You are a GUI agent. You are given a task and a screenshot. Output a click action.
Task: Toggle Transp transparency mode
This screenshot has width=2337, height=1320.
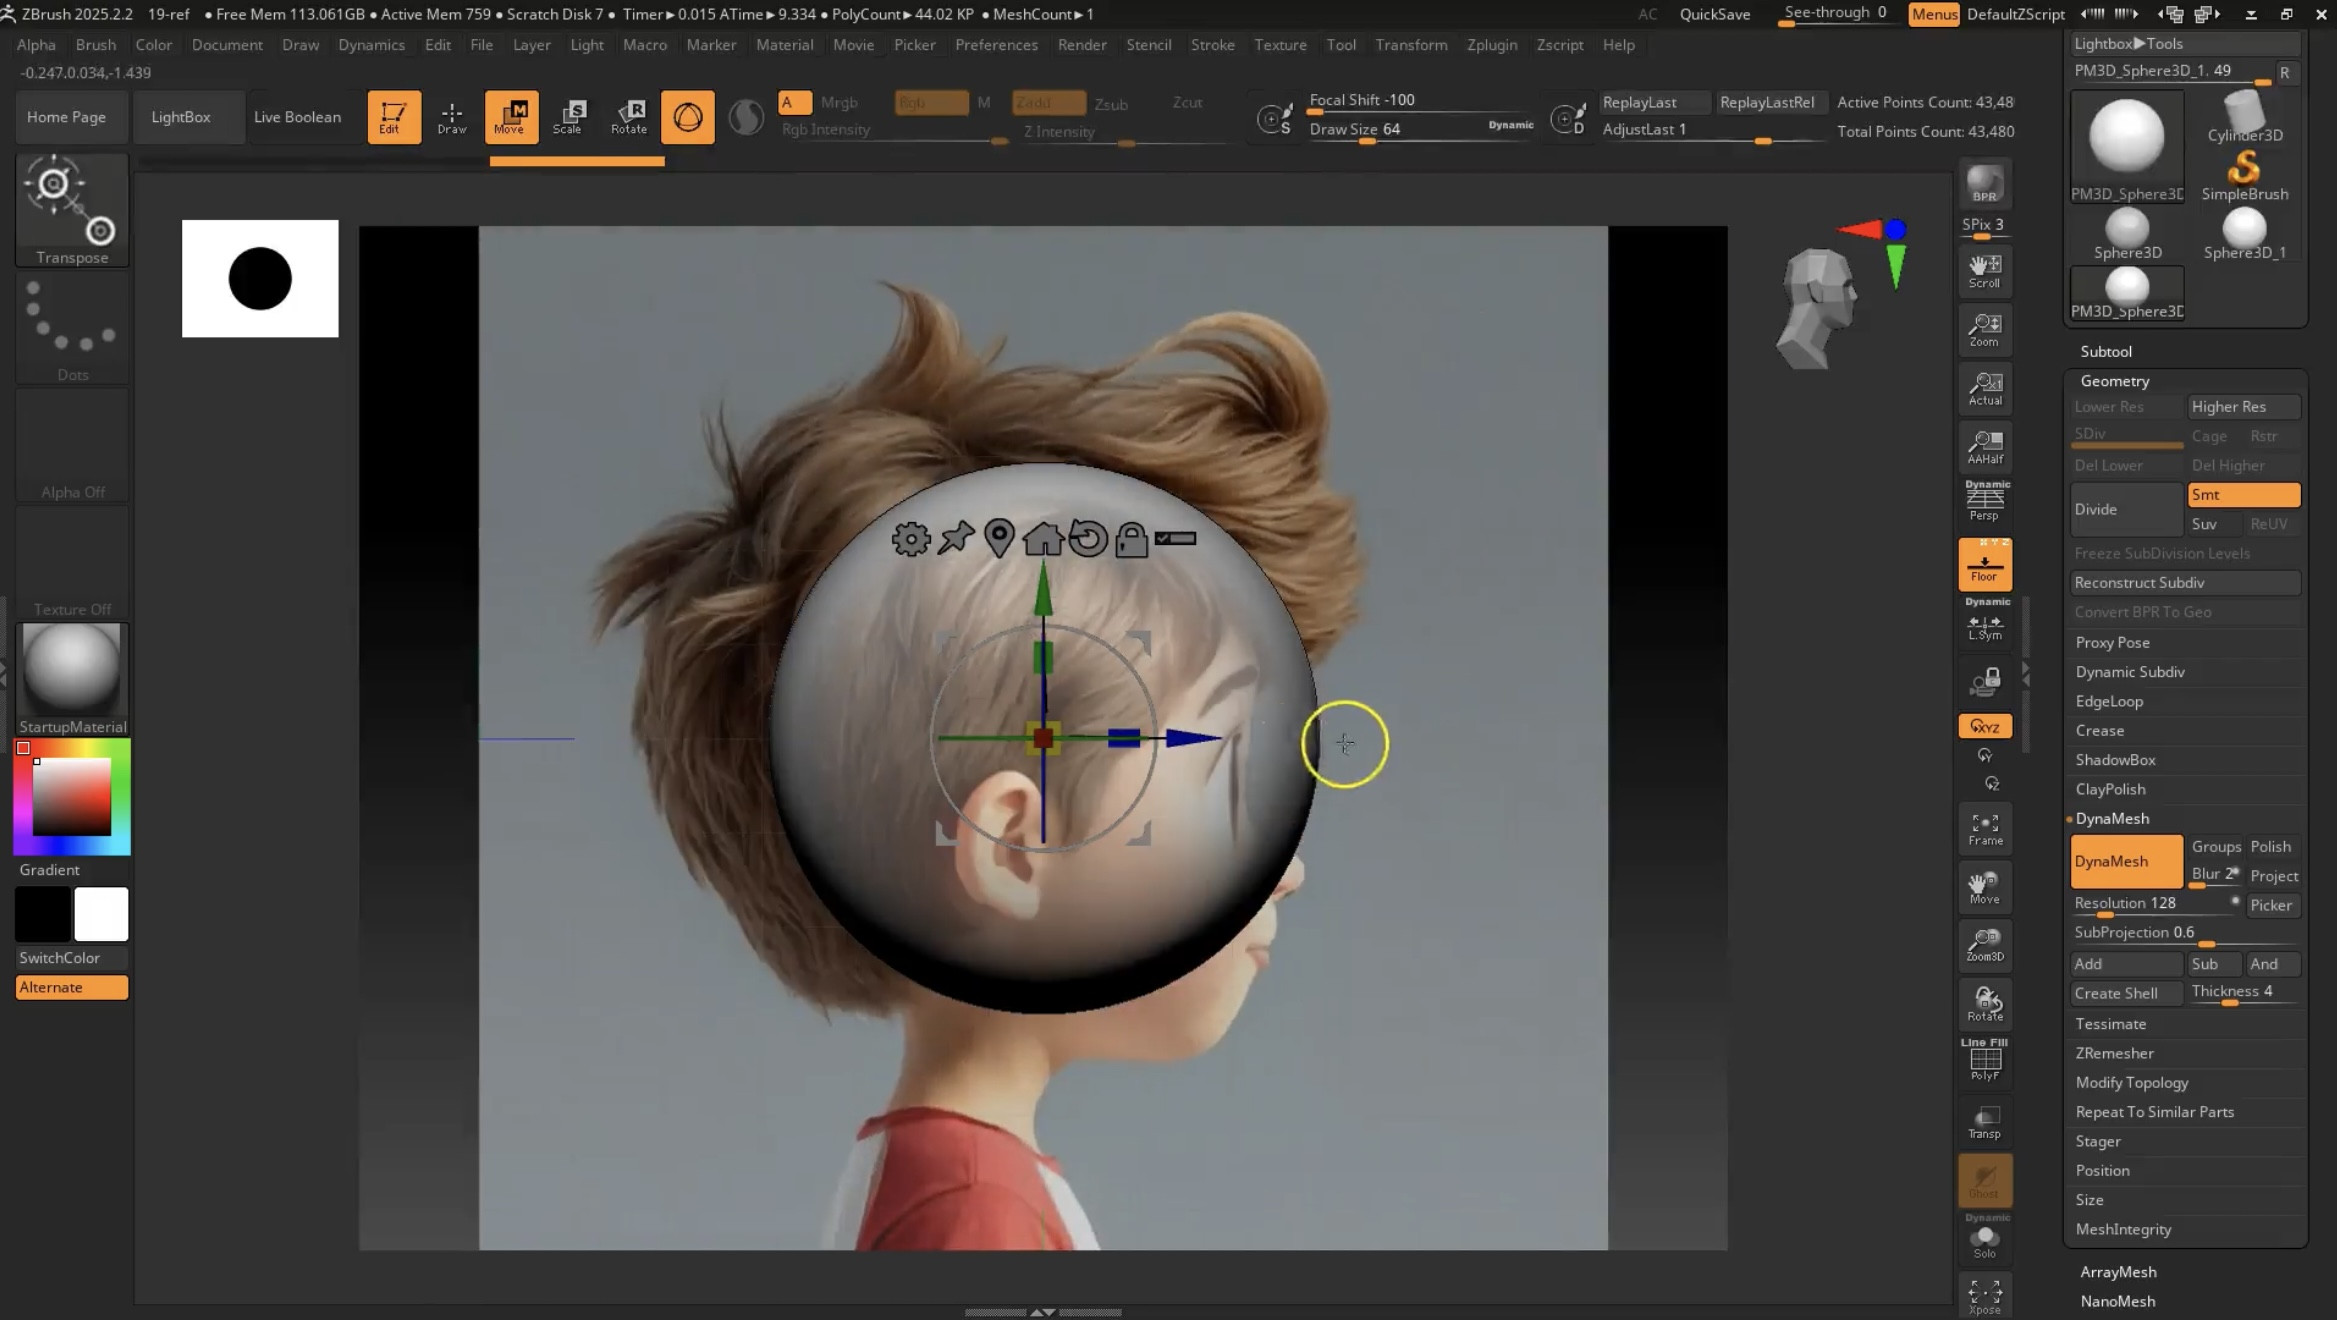(1985, 1122)
